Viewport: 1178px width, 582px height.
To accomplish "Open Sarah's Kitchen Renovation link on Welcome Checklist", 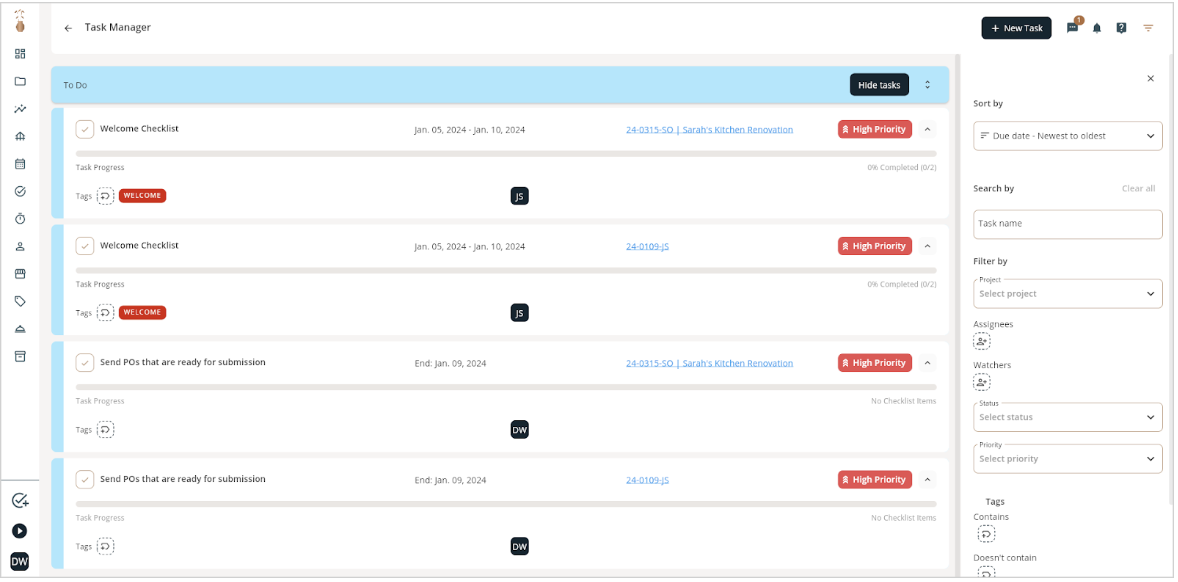I will [x=709, y=129].
